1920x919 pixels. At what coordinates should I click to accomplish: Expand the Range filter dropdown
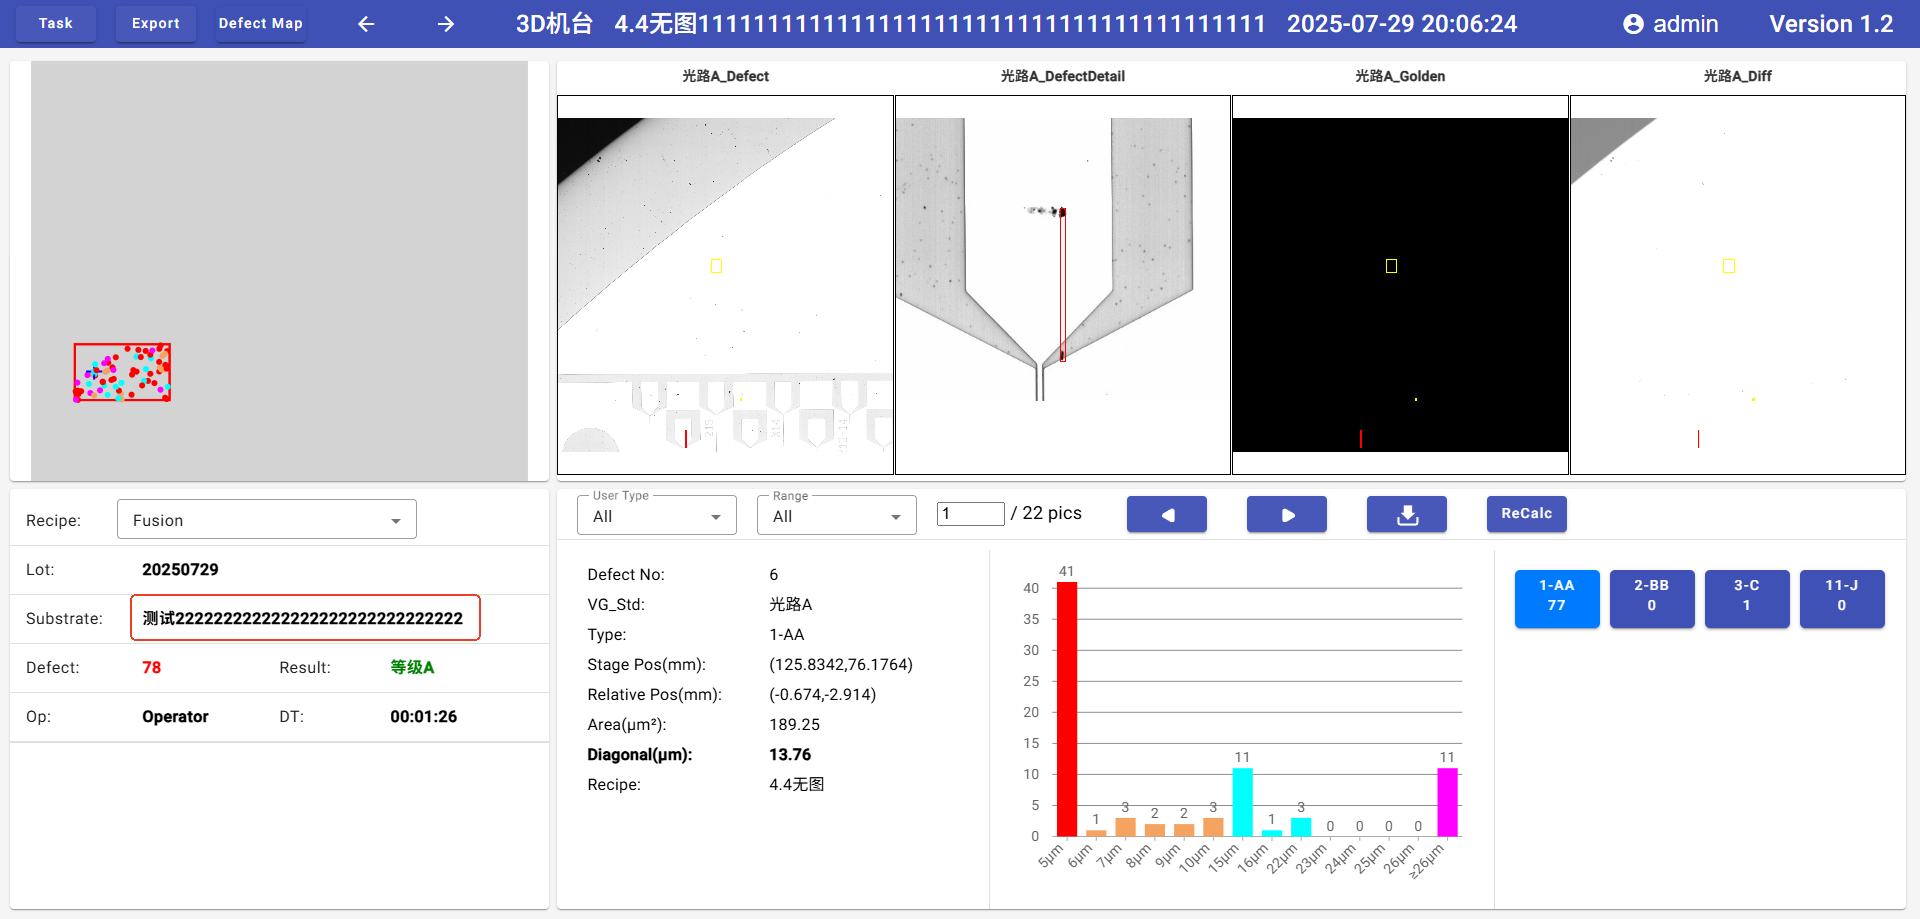coord(836,516)
